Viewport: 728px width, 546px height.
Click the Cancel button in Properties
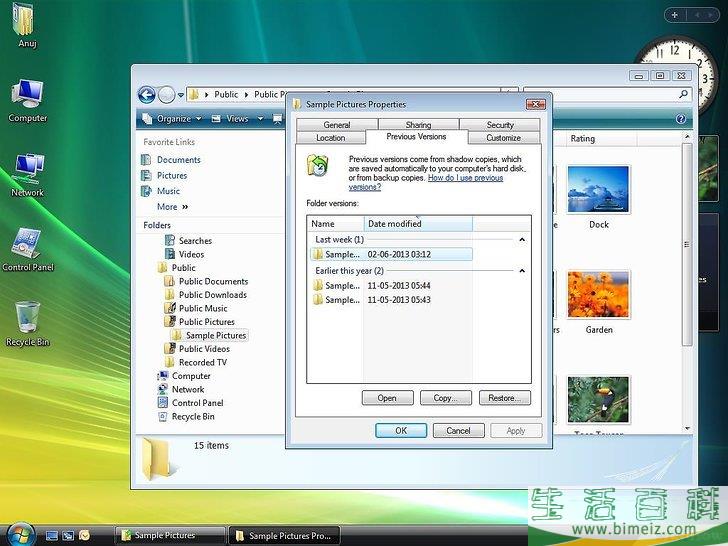(459, 430)
